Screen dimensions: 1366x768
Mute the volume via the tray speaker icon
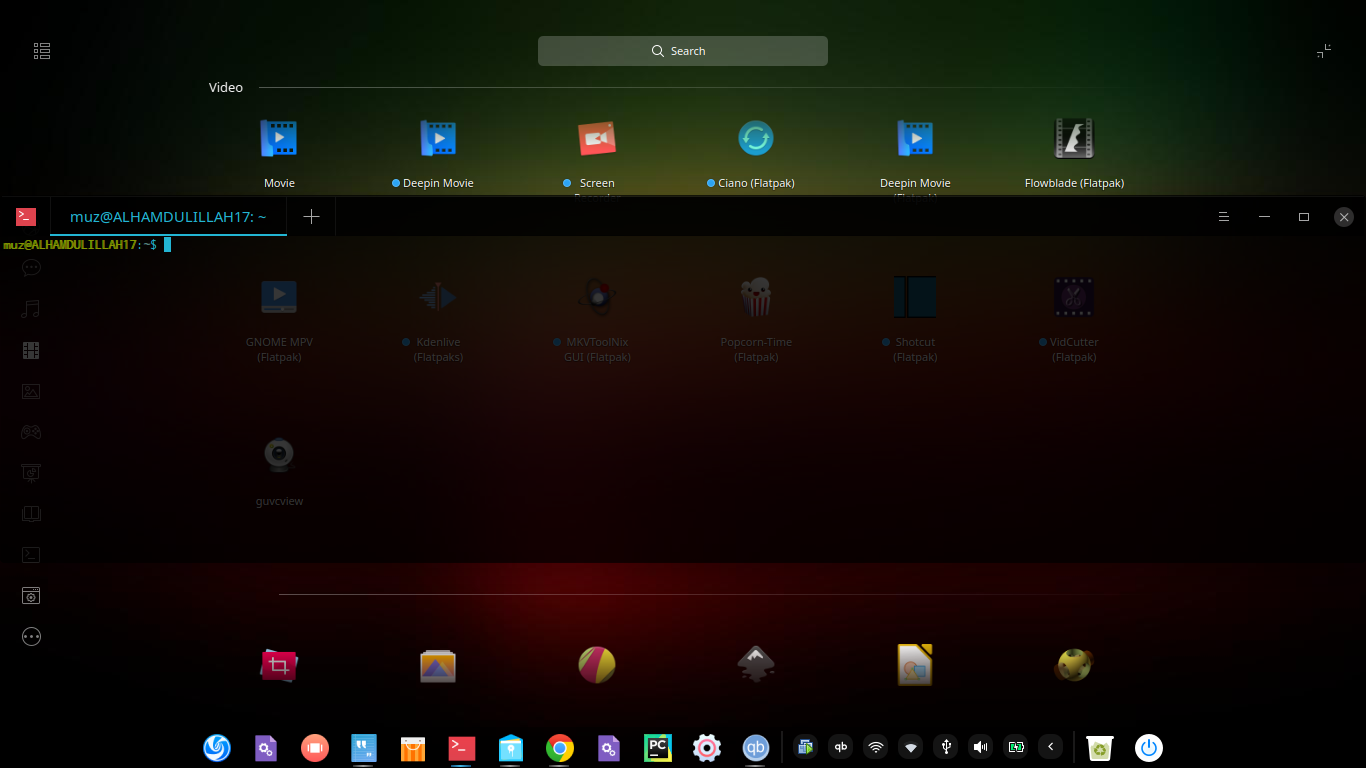980,747
